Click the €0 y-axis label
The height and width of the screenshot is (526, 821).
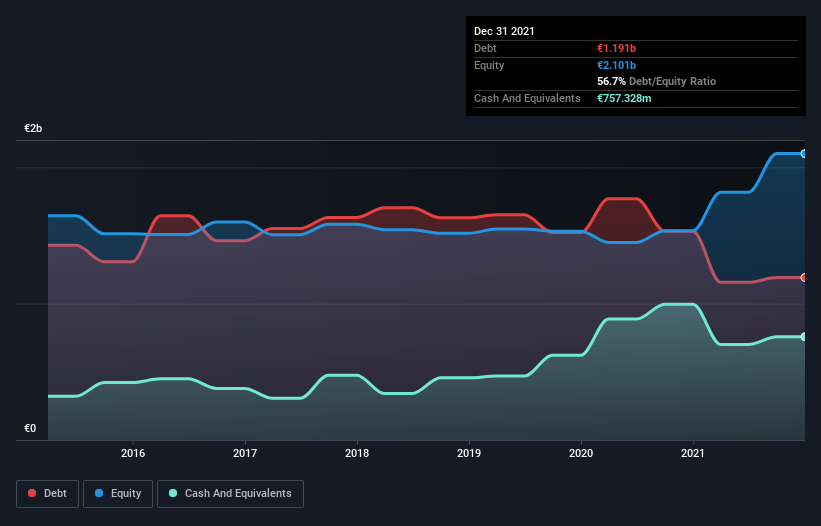click(30, 428)
